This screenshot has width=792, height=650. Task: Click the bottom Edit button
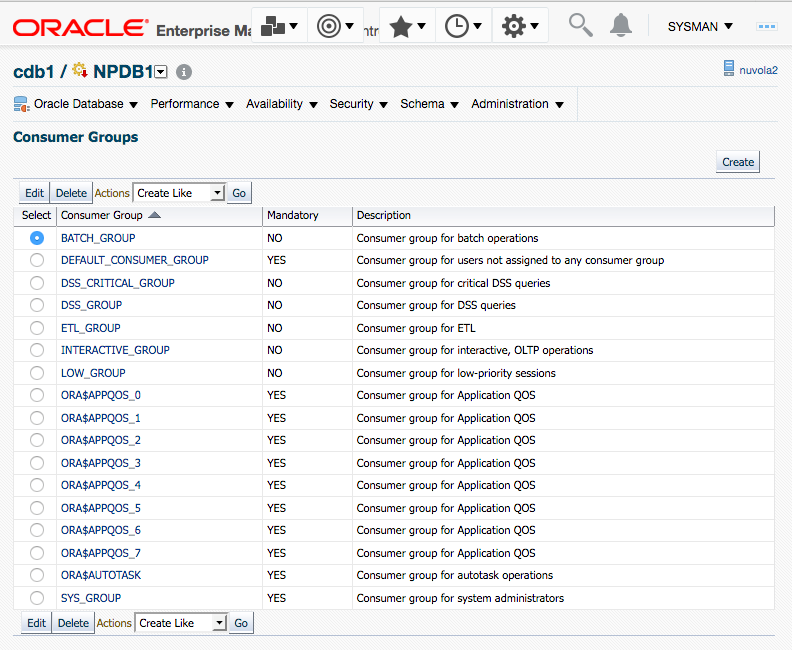tap(36, 623)
